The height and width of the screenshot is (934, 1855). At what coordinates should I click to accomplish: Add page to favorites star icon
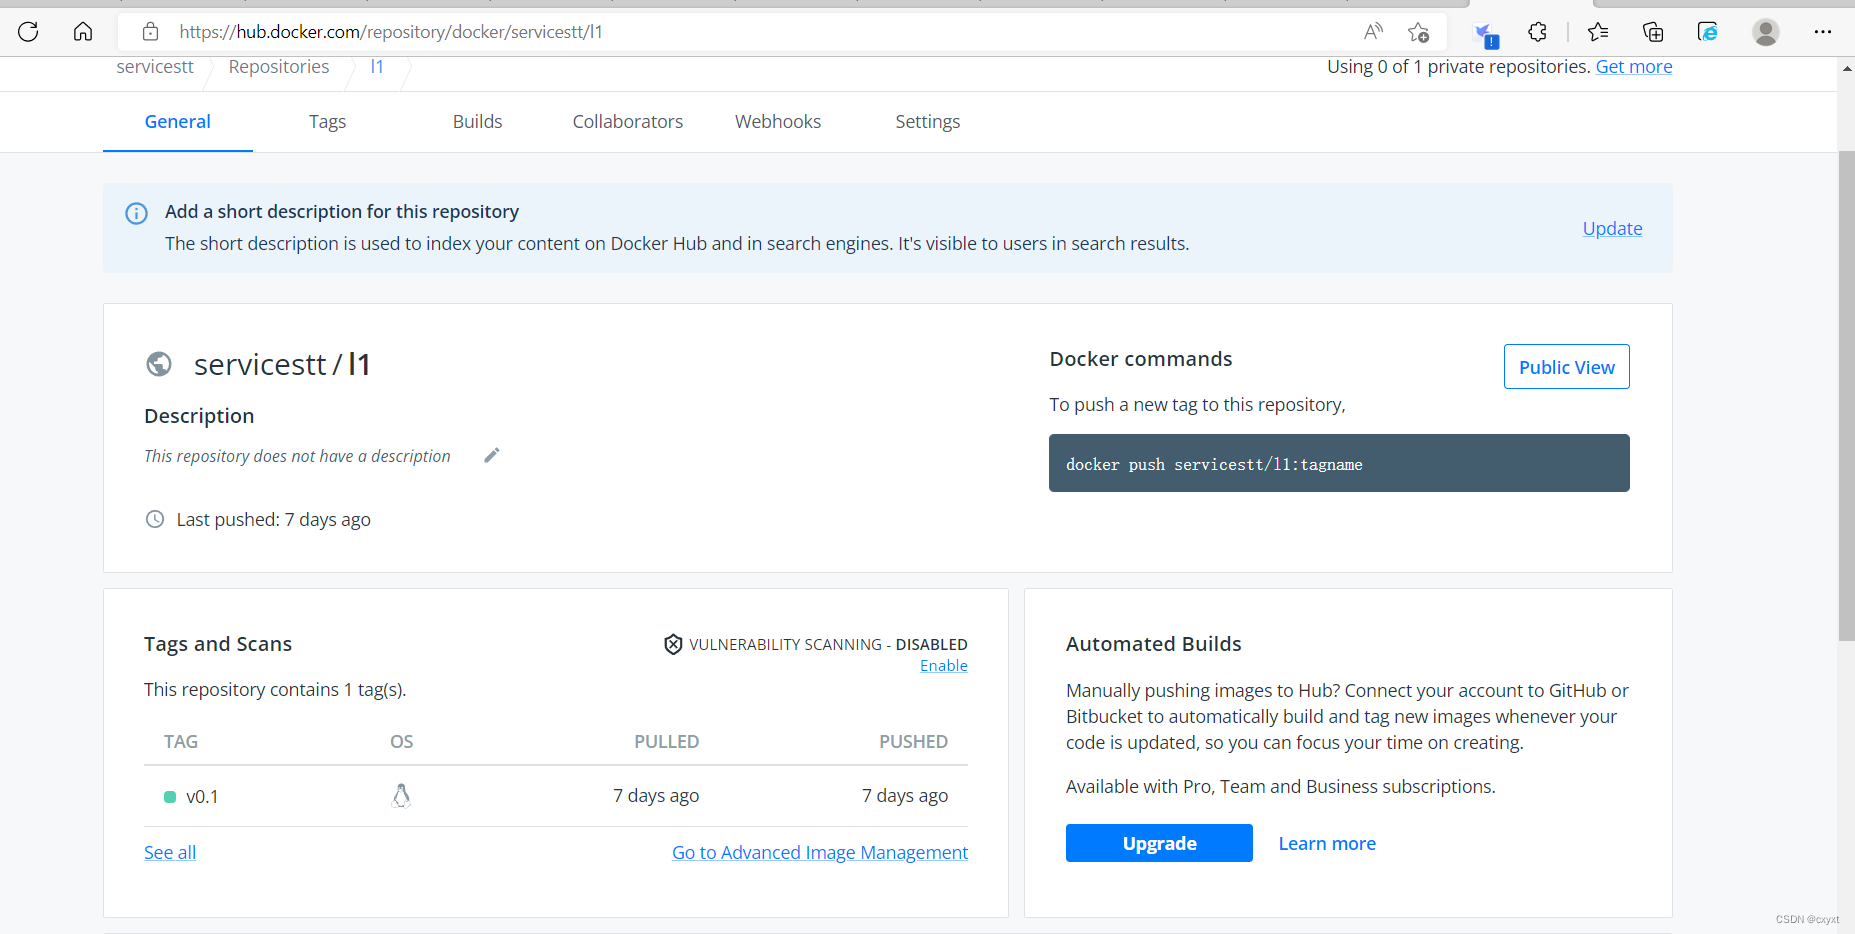(1418, 32)
